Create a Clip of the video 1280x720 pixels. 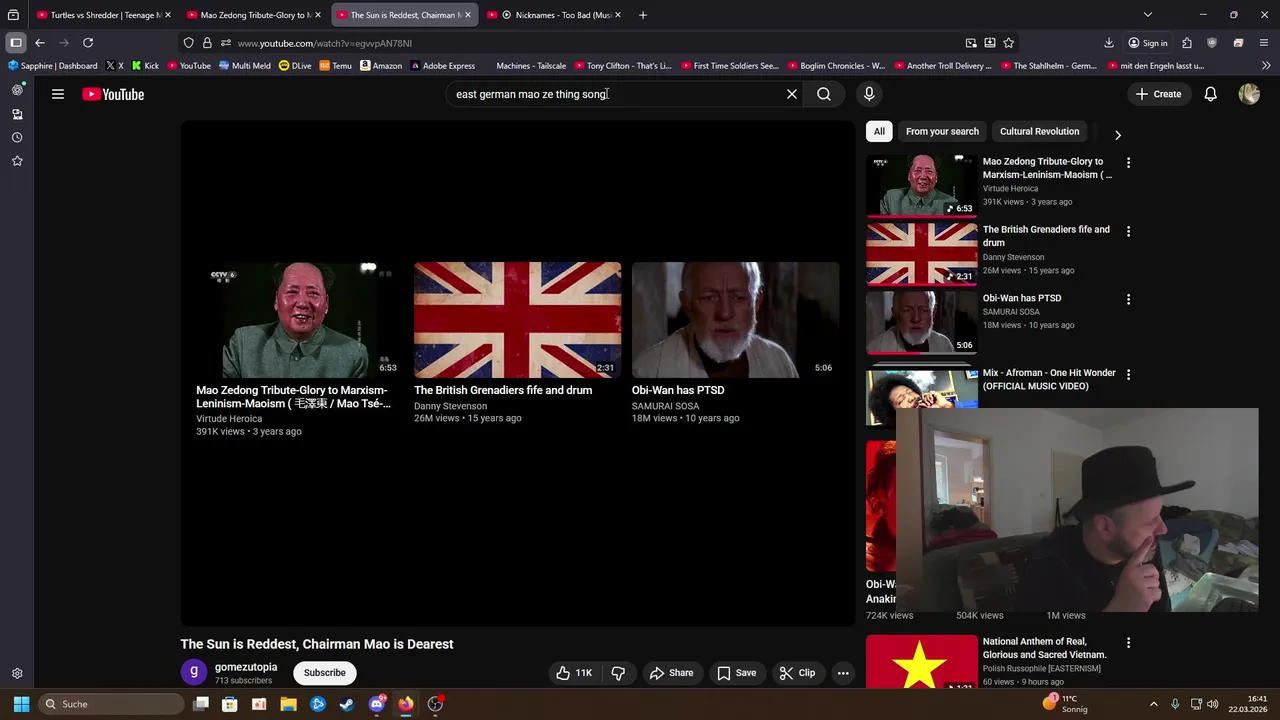coord(797,673)
